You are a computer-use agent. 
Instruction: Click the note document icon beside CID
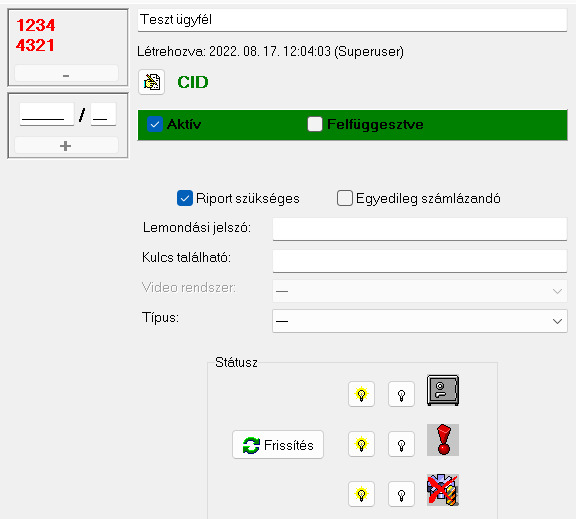click(x=152, y=82)
